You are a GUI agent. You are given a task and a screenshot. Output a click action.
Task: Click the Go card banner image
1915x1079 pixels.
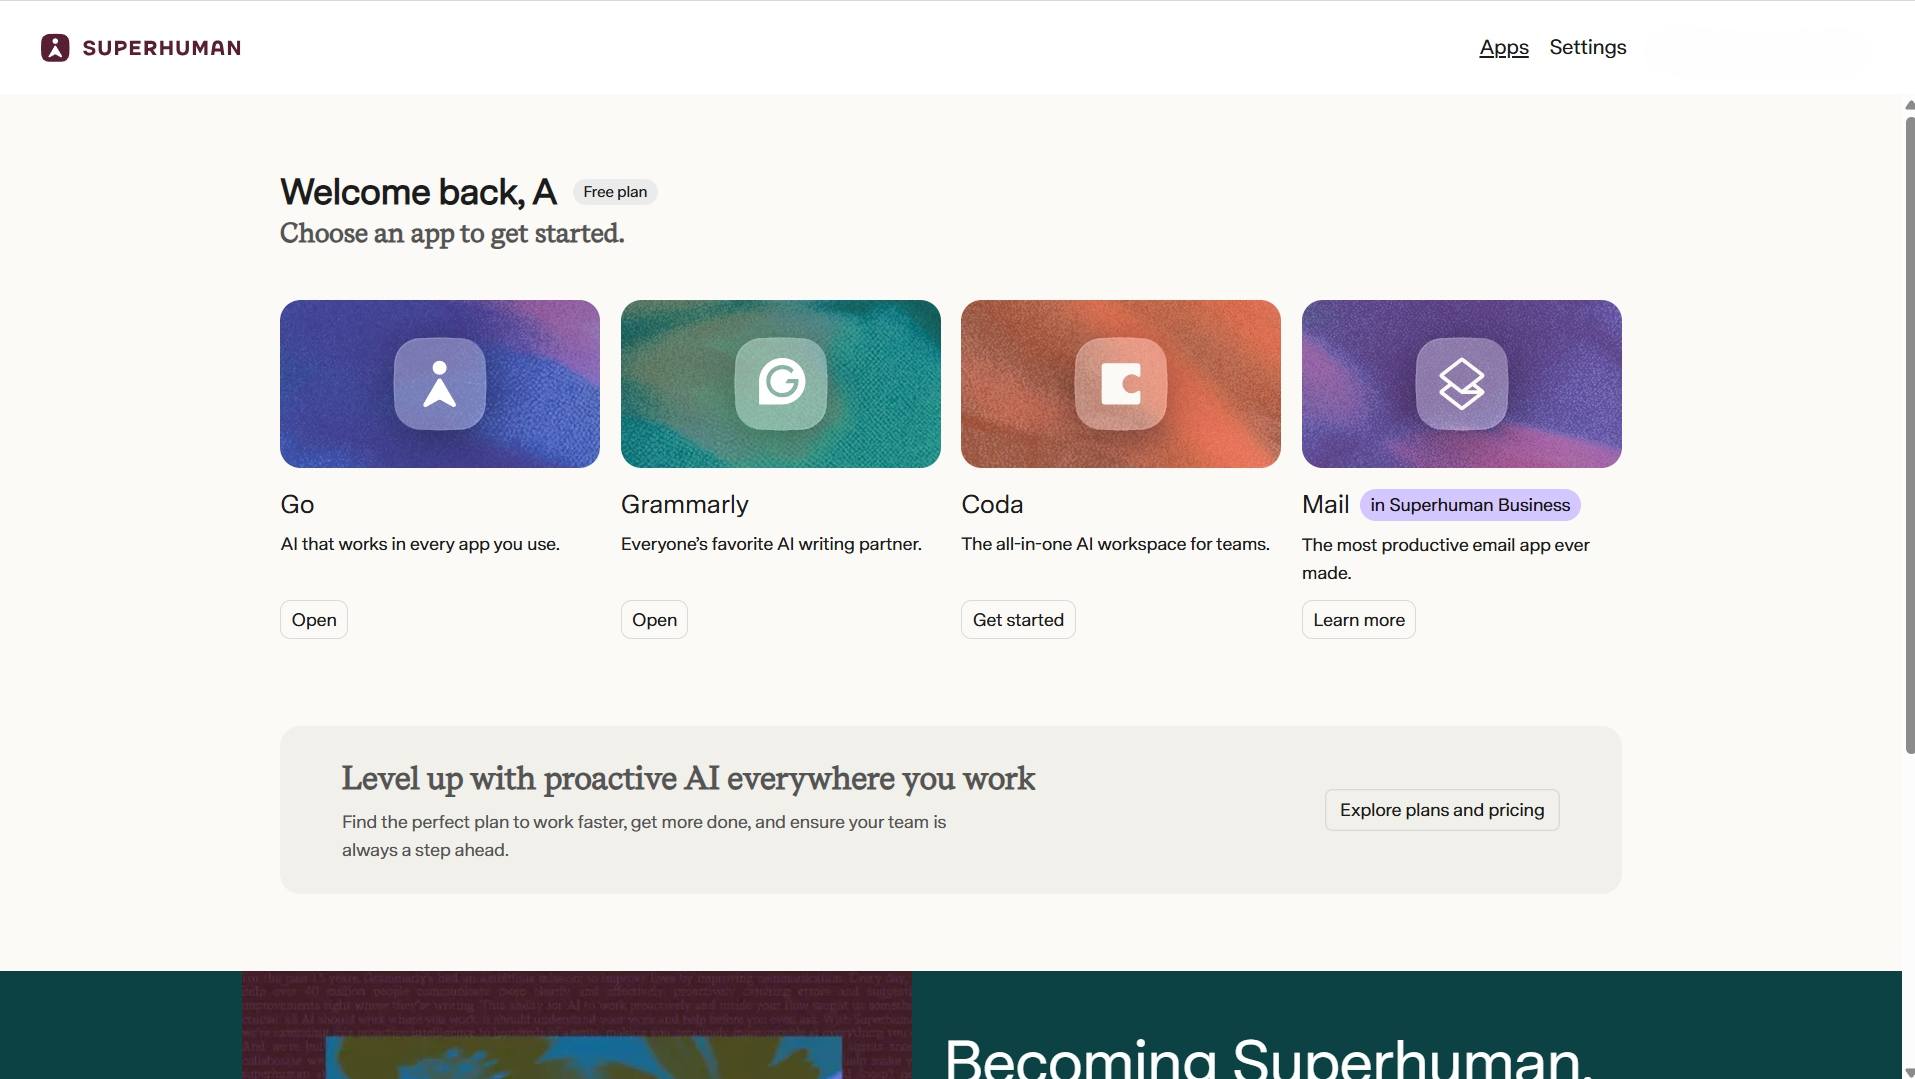[x=440, y=384]
